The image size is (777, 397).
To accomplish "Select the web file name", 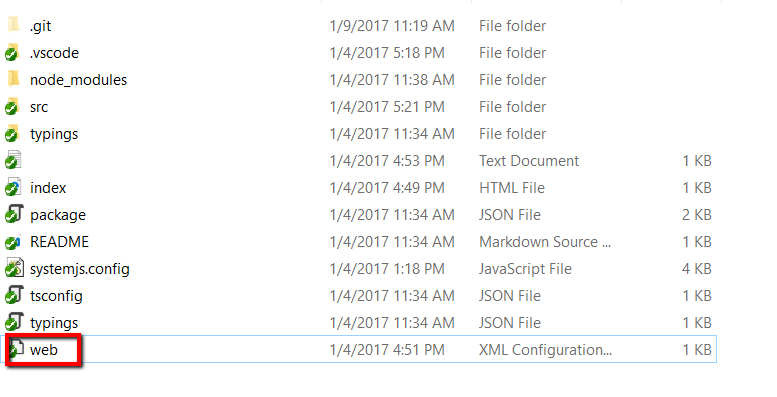I will [44, 350].
